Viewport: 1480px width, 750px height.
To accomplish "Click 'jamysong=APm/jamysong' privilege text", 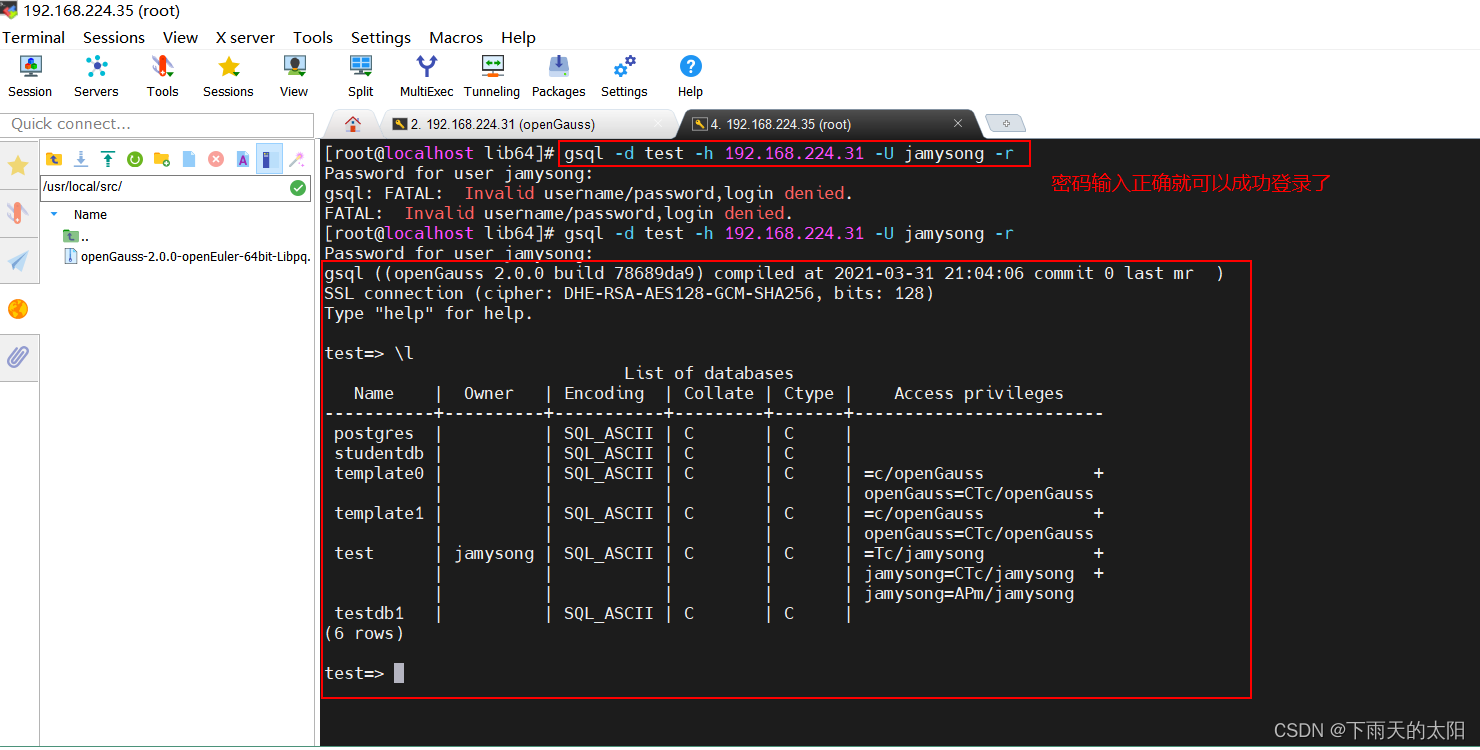I will coord(969,593).
